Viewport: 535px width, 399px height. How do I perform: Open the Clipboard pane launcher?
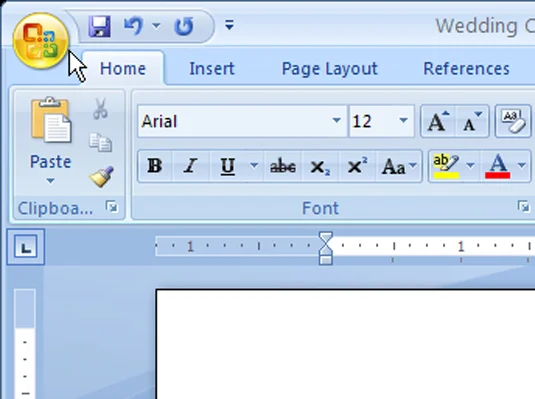(x=112, y=206)
